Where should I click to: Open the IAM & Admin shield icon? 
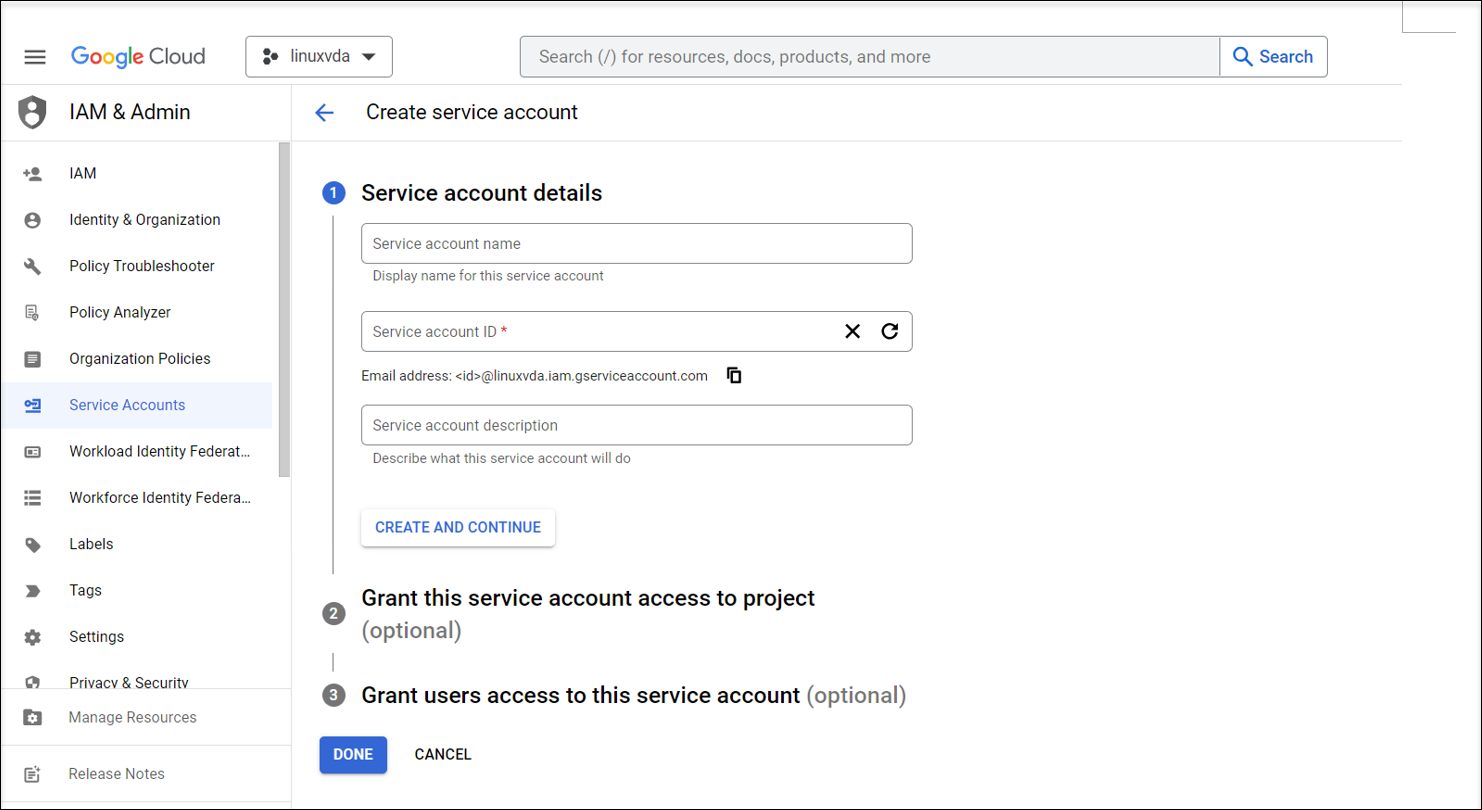(x=32, y=112)
